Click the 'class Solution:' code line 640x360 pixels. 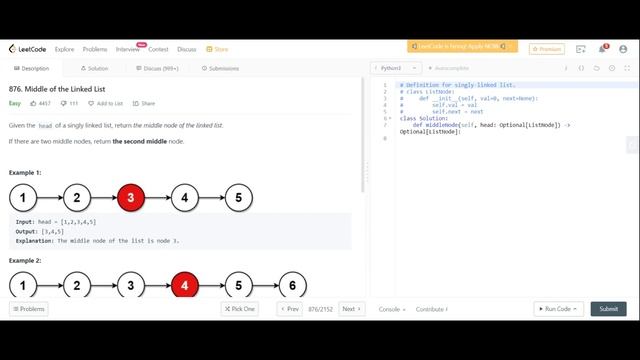[424, 118]
